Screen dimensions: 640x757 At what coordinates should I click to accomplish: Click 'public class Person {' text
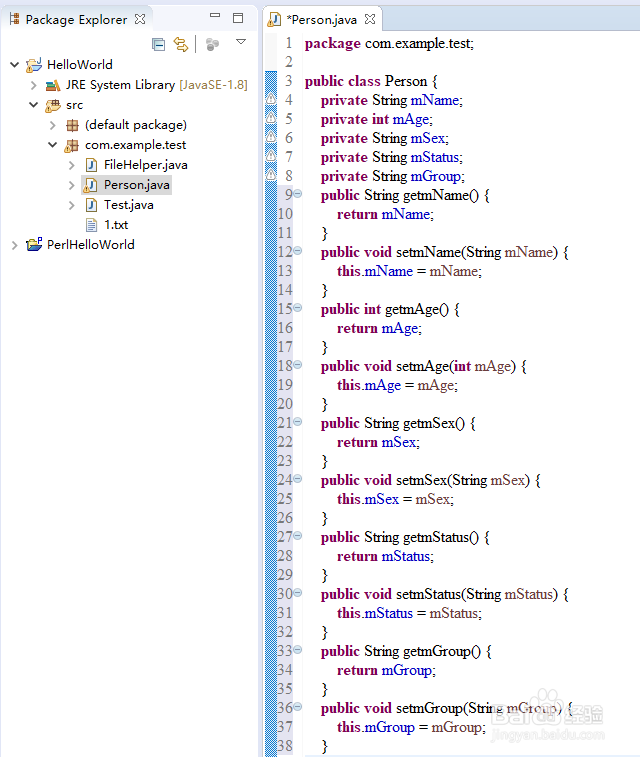point(371,81)
